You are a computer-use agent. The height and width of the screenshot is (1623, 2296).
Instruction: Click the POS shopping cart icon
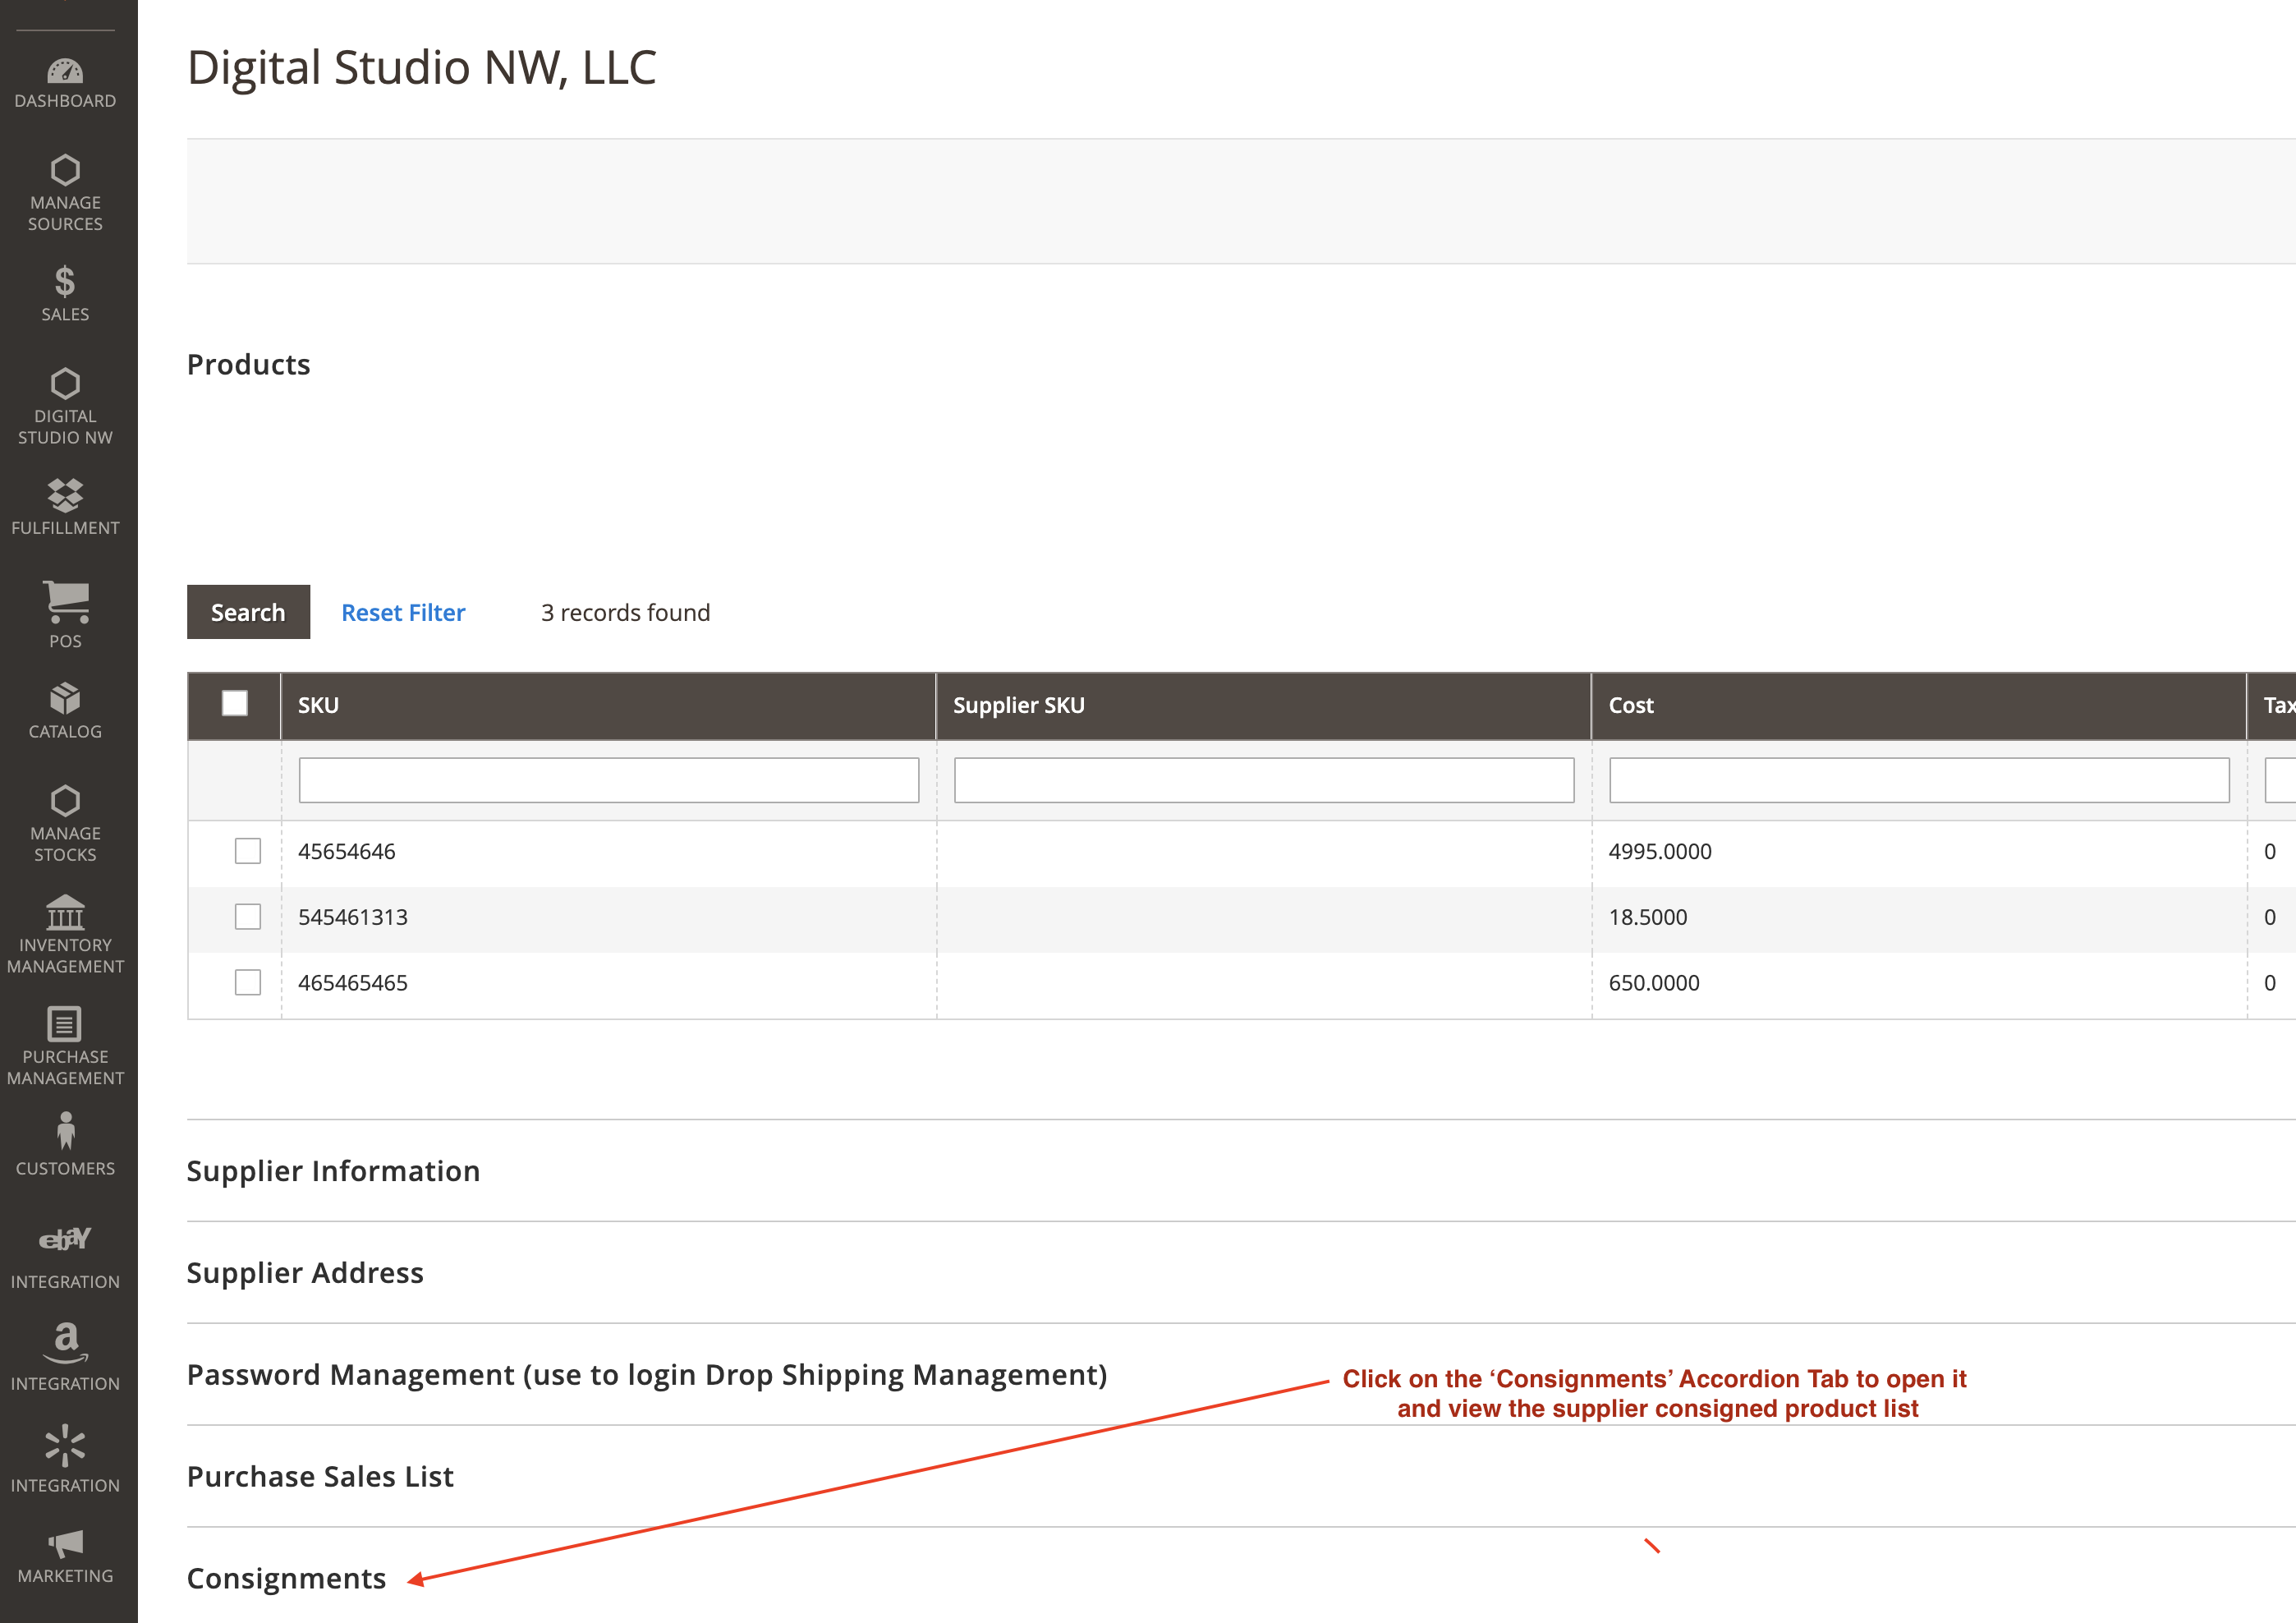pos(65,602)
